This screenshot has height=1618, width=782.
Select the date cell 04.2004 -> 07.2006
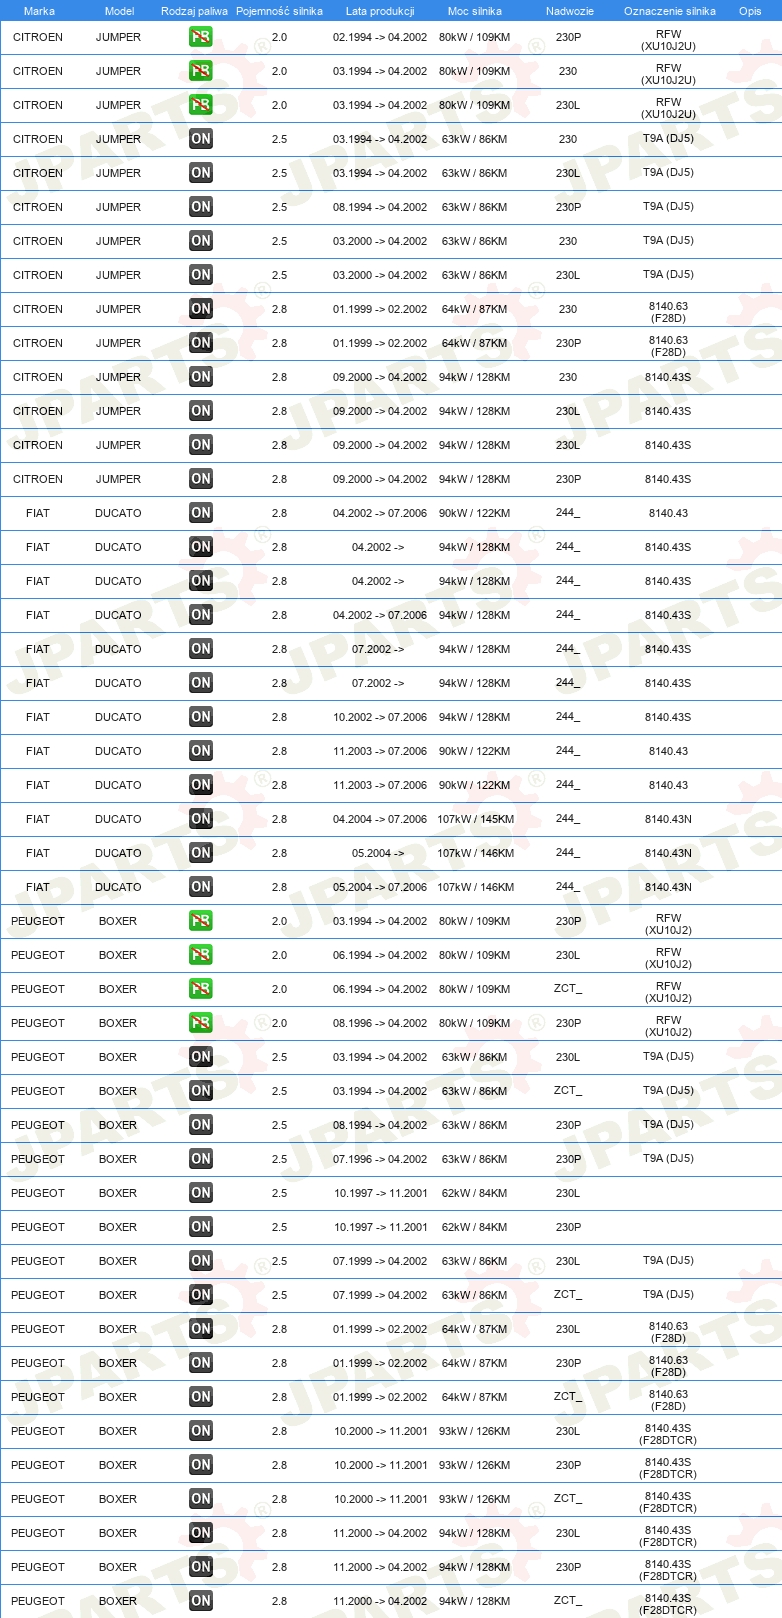click(380, 819)
